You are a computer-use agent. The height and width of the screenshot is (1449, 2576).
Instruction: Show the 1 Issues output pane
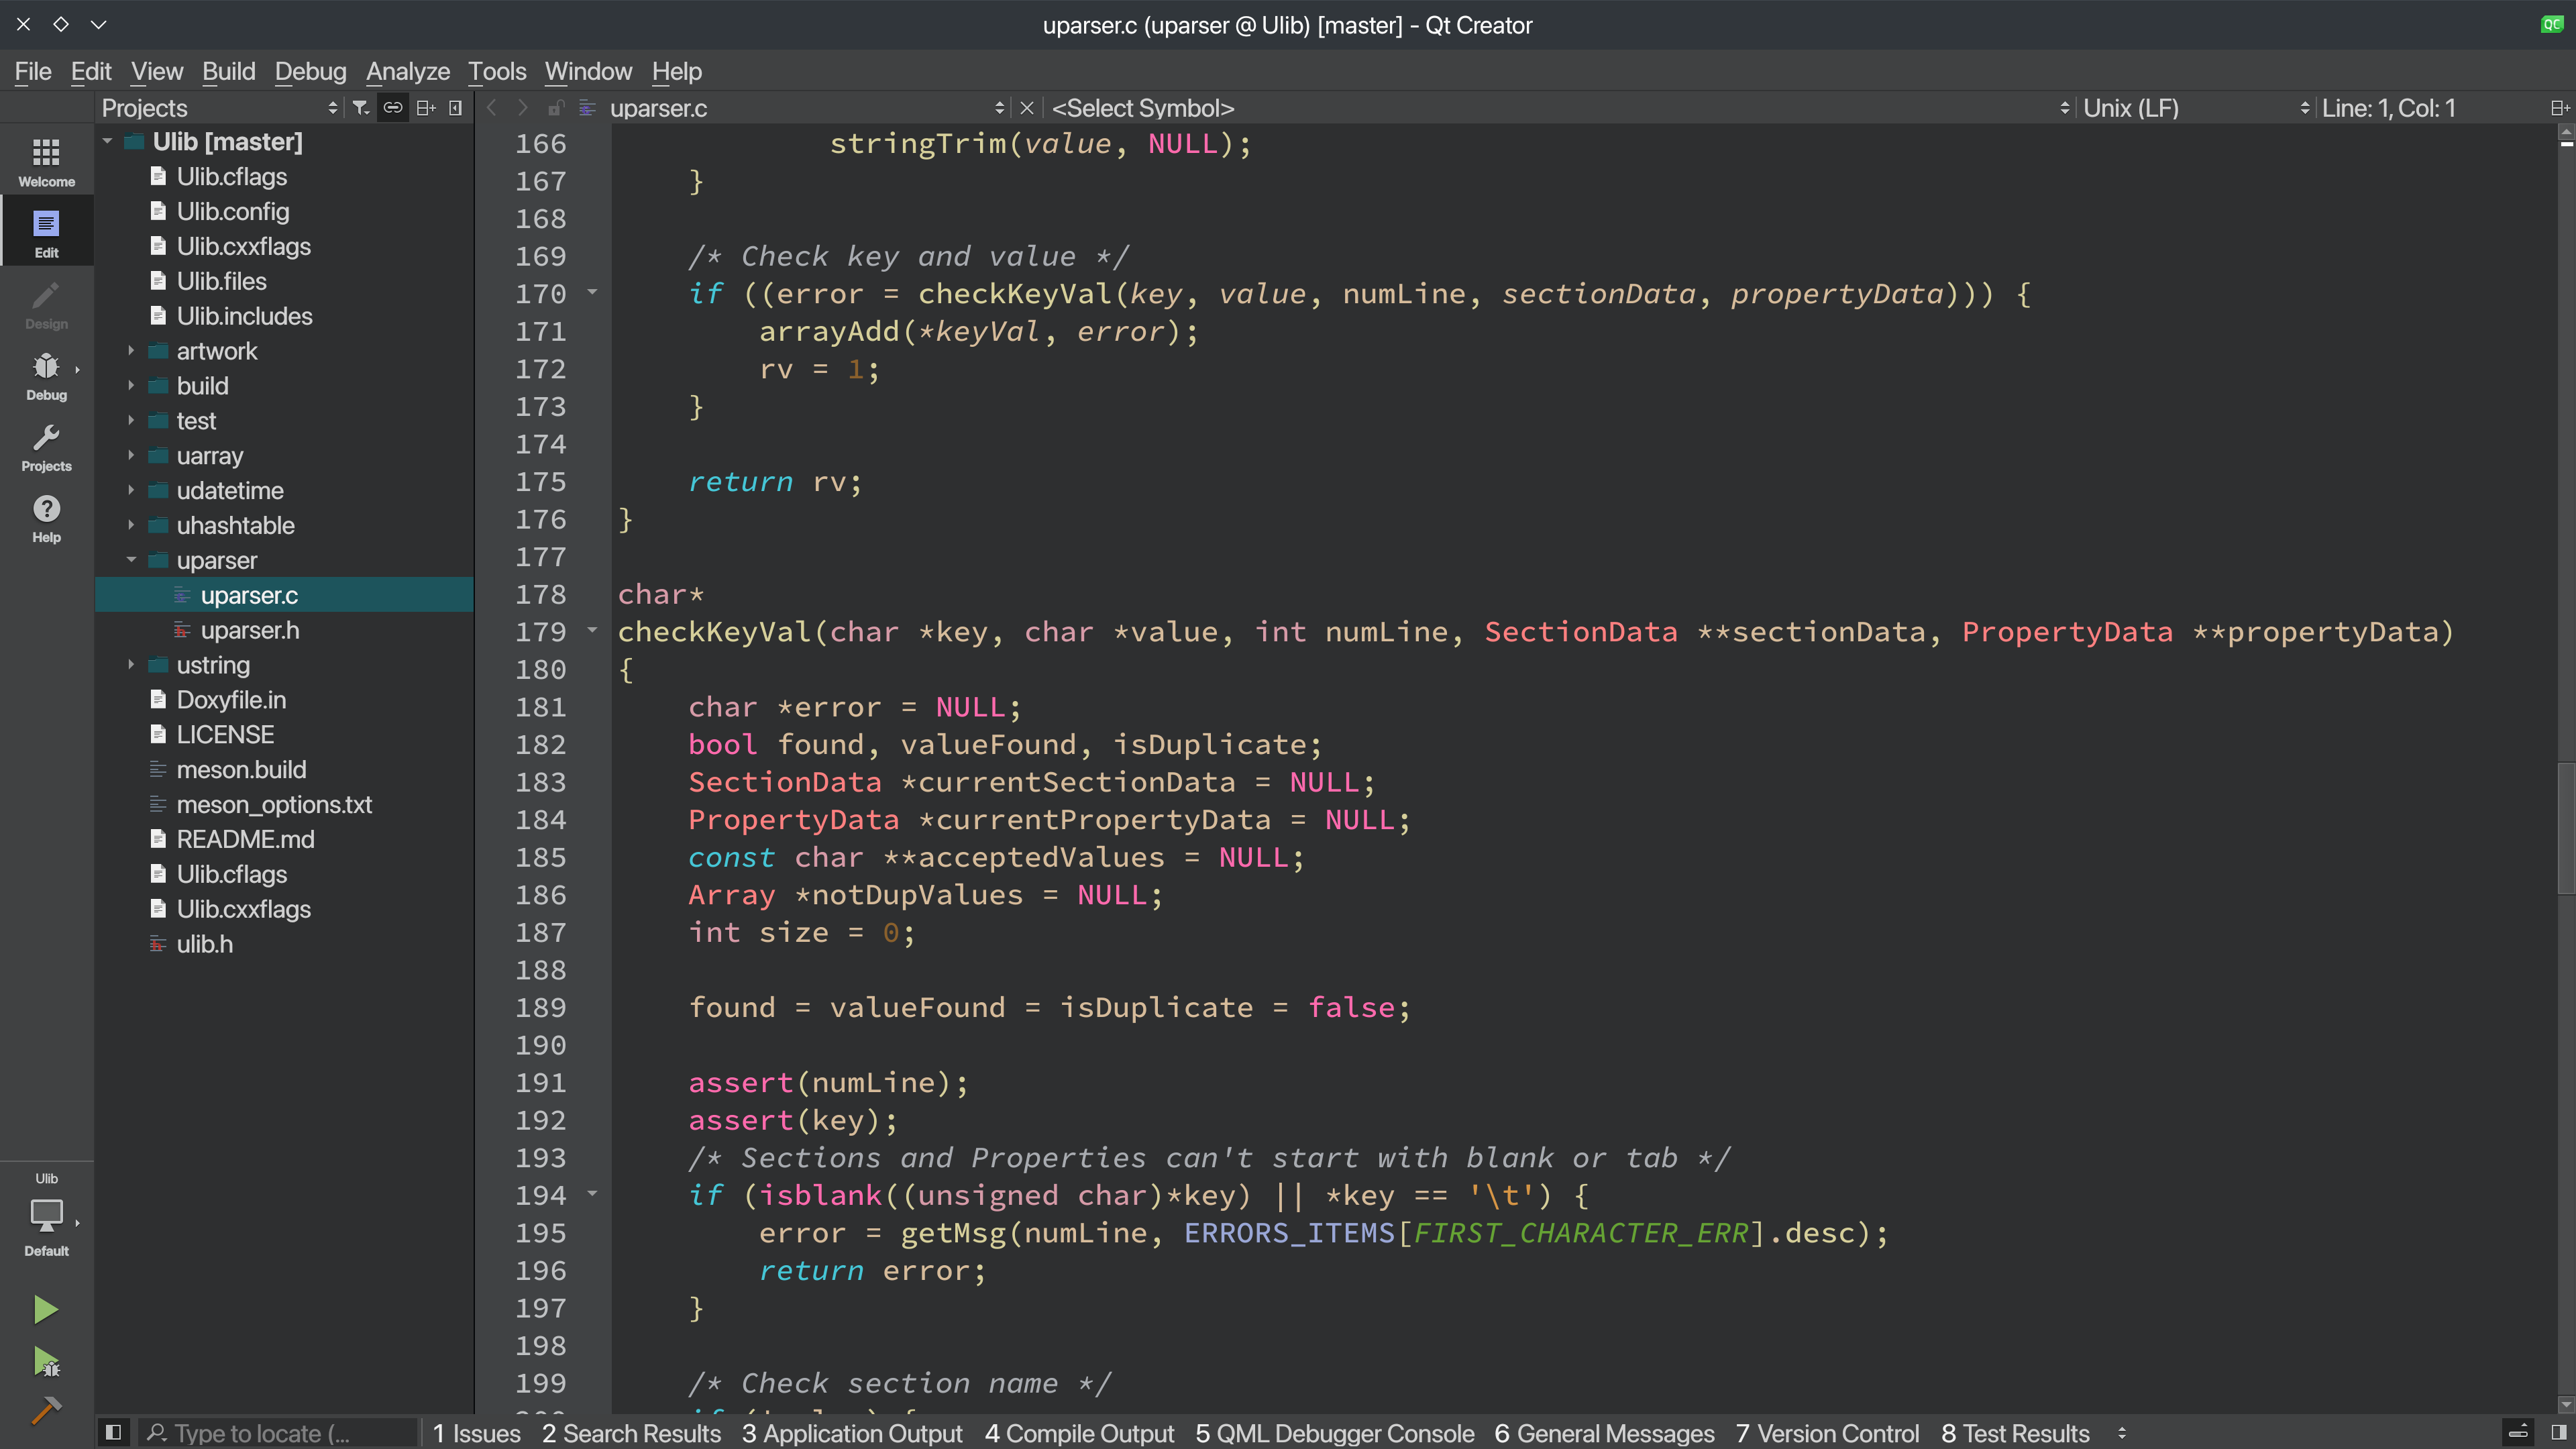click(477, 1433)
